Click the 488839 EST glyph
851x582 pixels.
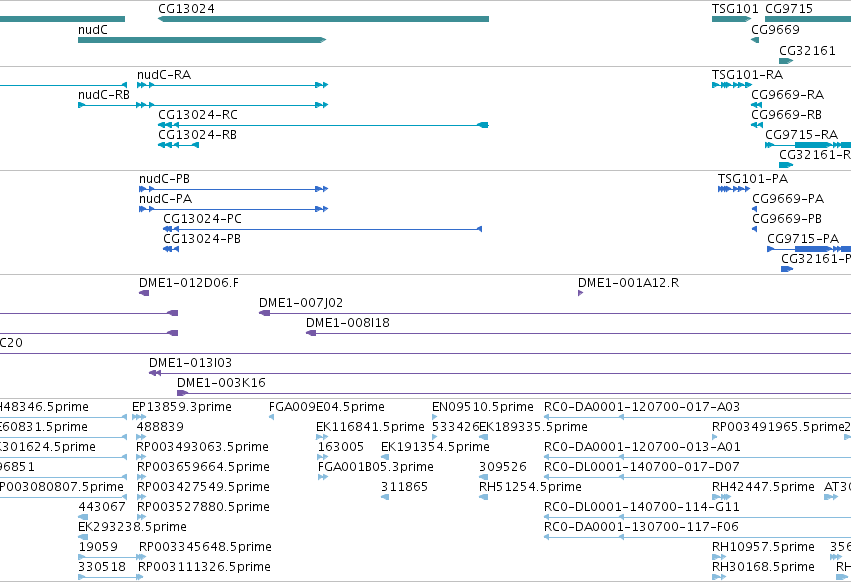(x=142, y=437)
